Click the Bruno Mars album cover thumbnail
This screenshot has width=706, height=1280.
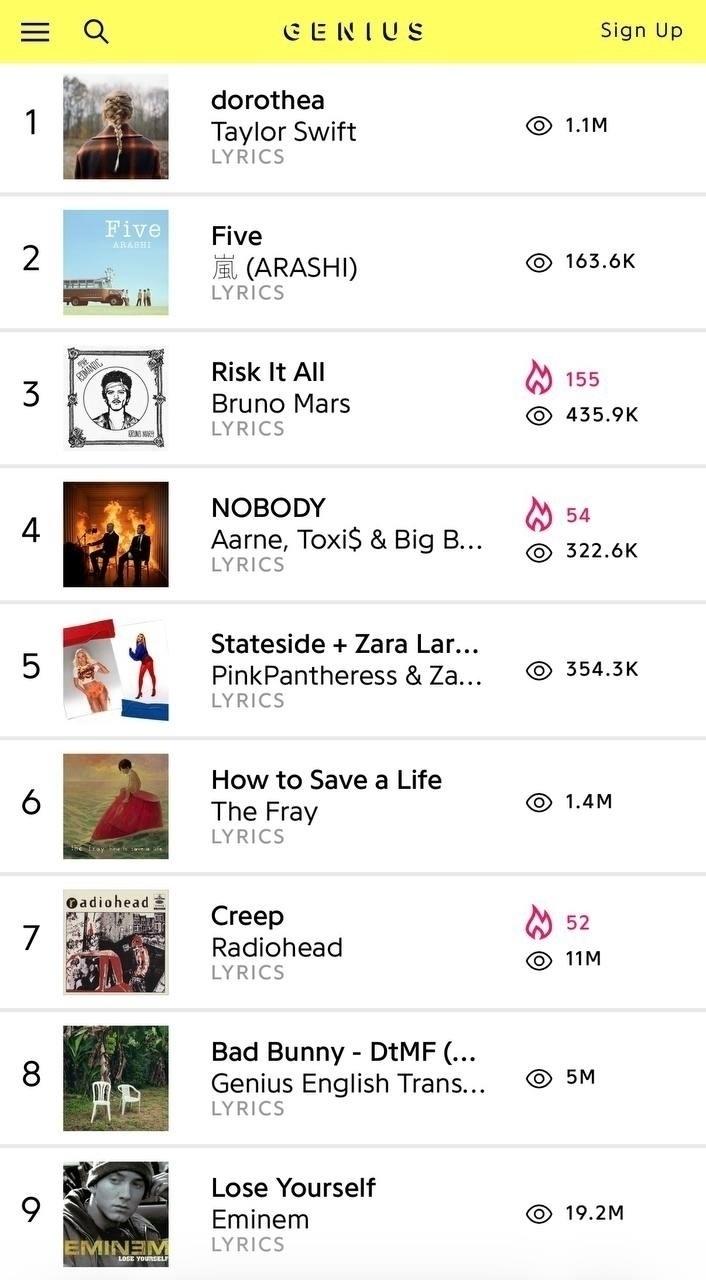[x=116, y=398]
